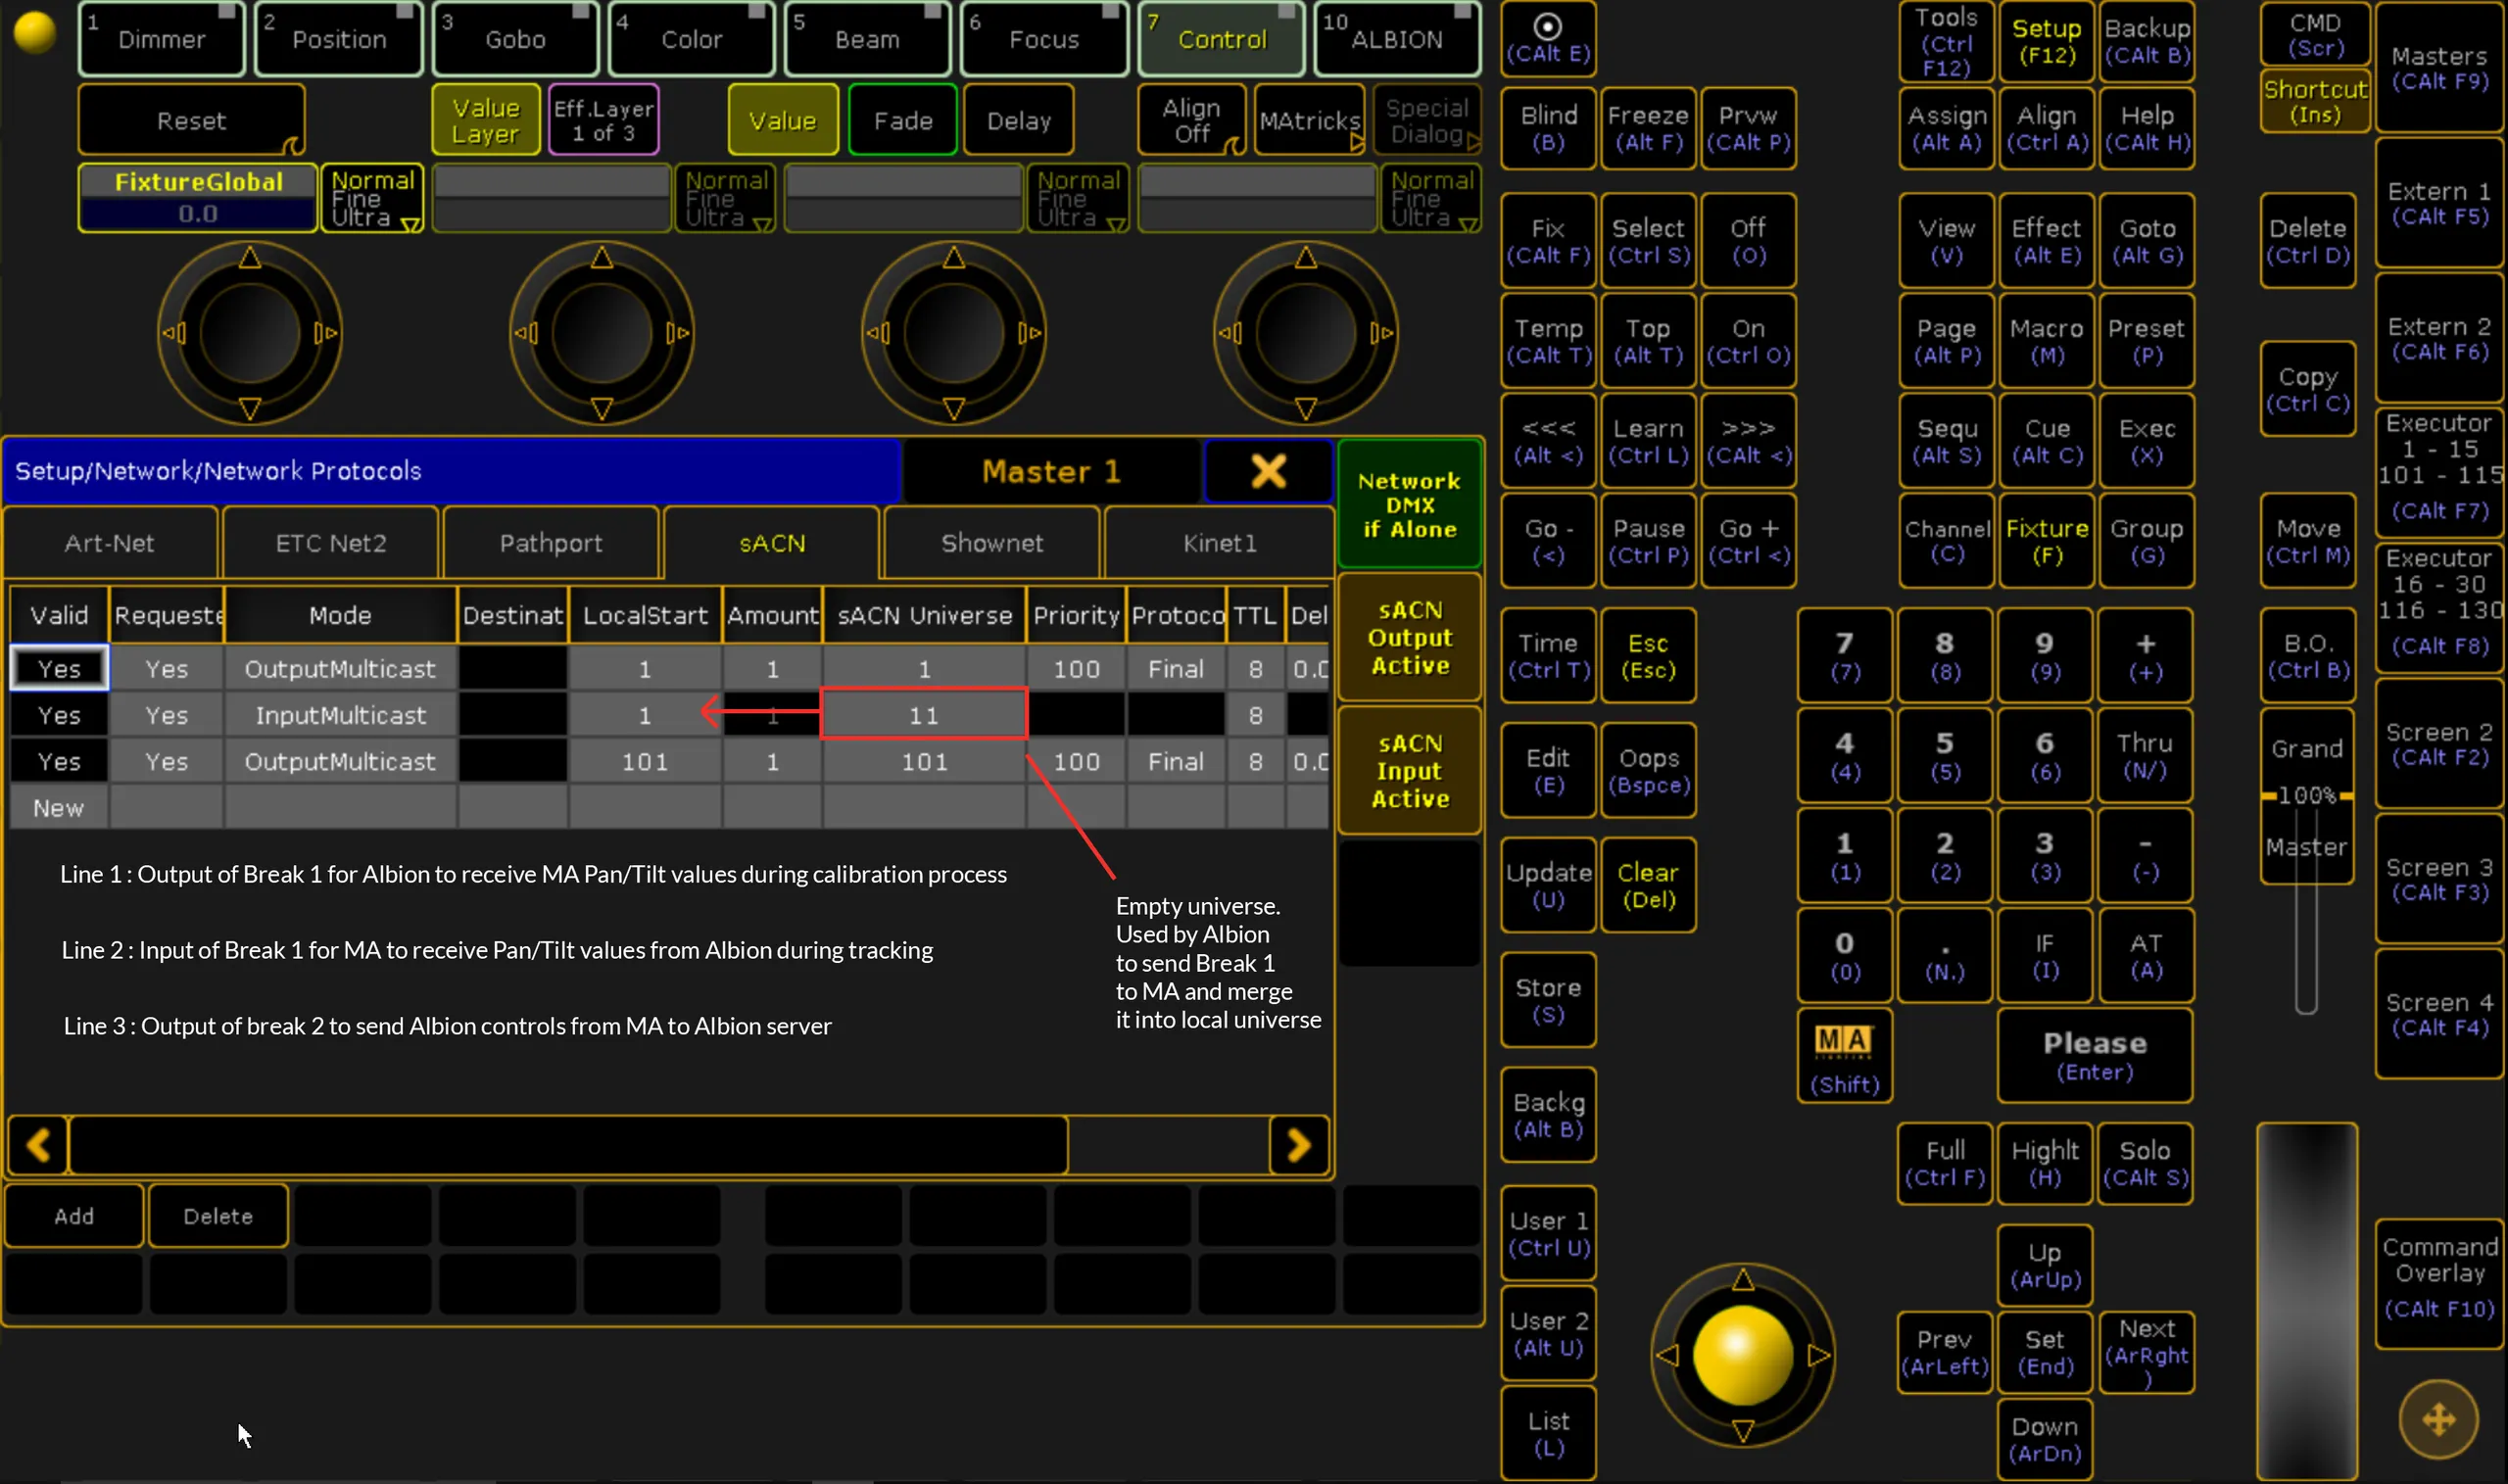Click the yellow trackball center
The width and height of the screenshot is (2508, 1484).
(x=1742, y=1355)
